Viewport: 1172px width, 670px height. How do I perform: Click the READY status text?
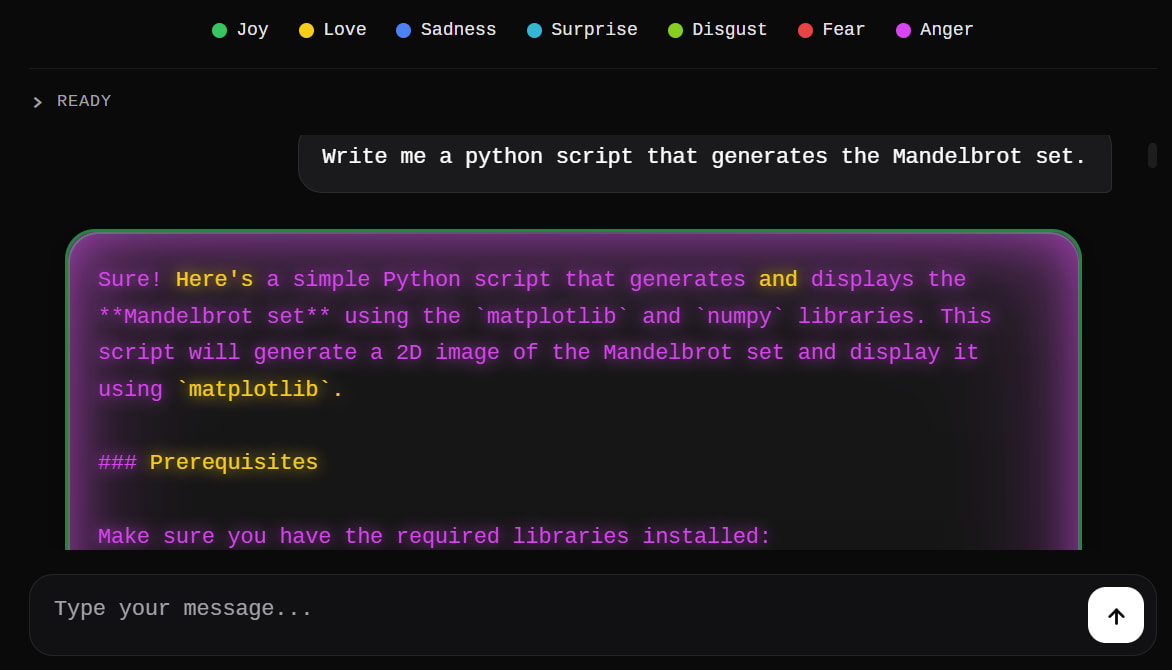click(x=84, y=101)
